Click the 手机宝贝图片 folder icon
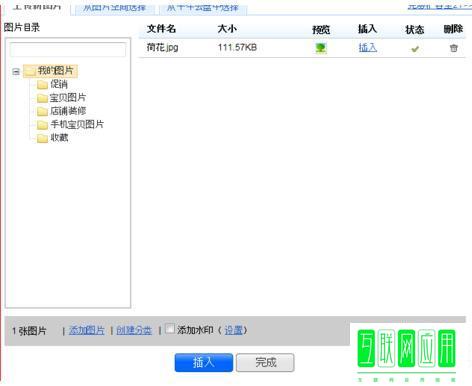 42,125
